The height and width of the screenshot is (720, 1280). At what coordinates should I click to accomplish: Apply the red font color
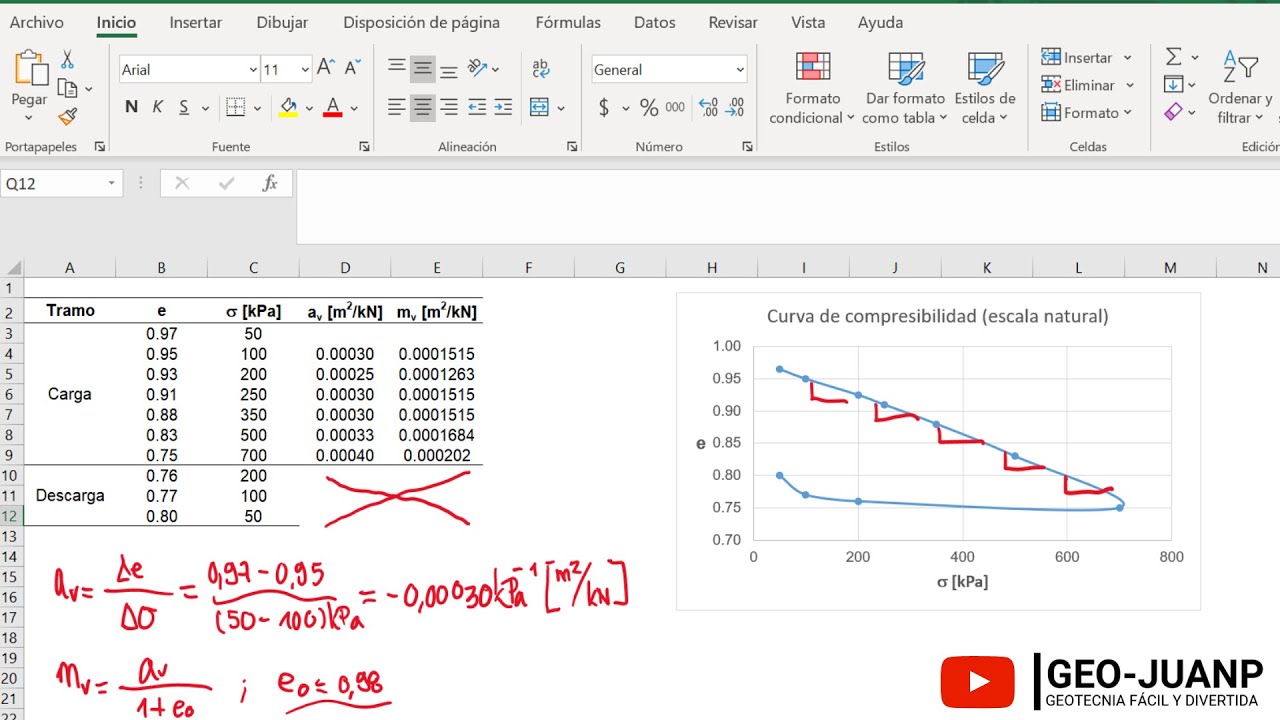(333, 107)
